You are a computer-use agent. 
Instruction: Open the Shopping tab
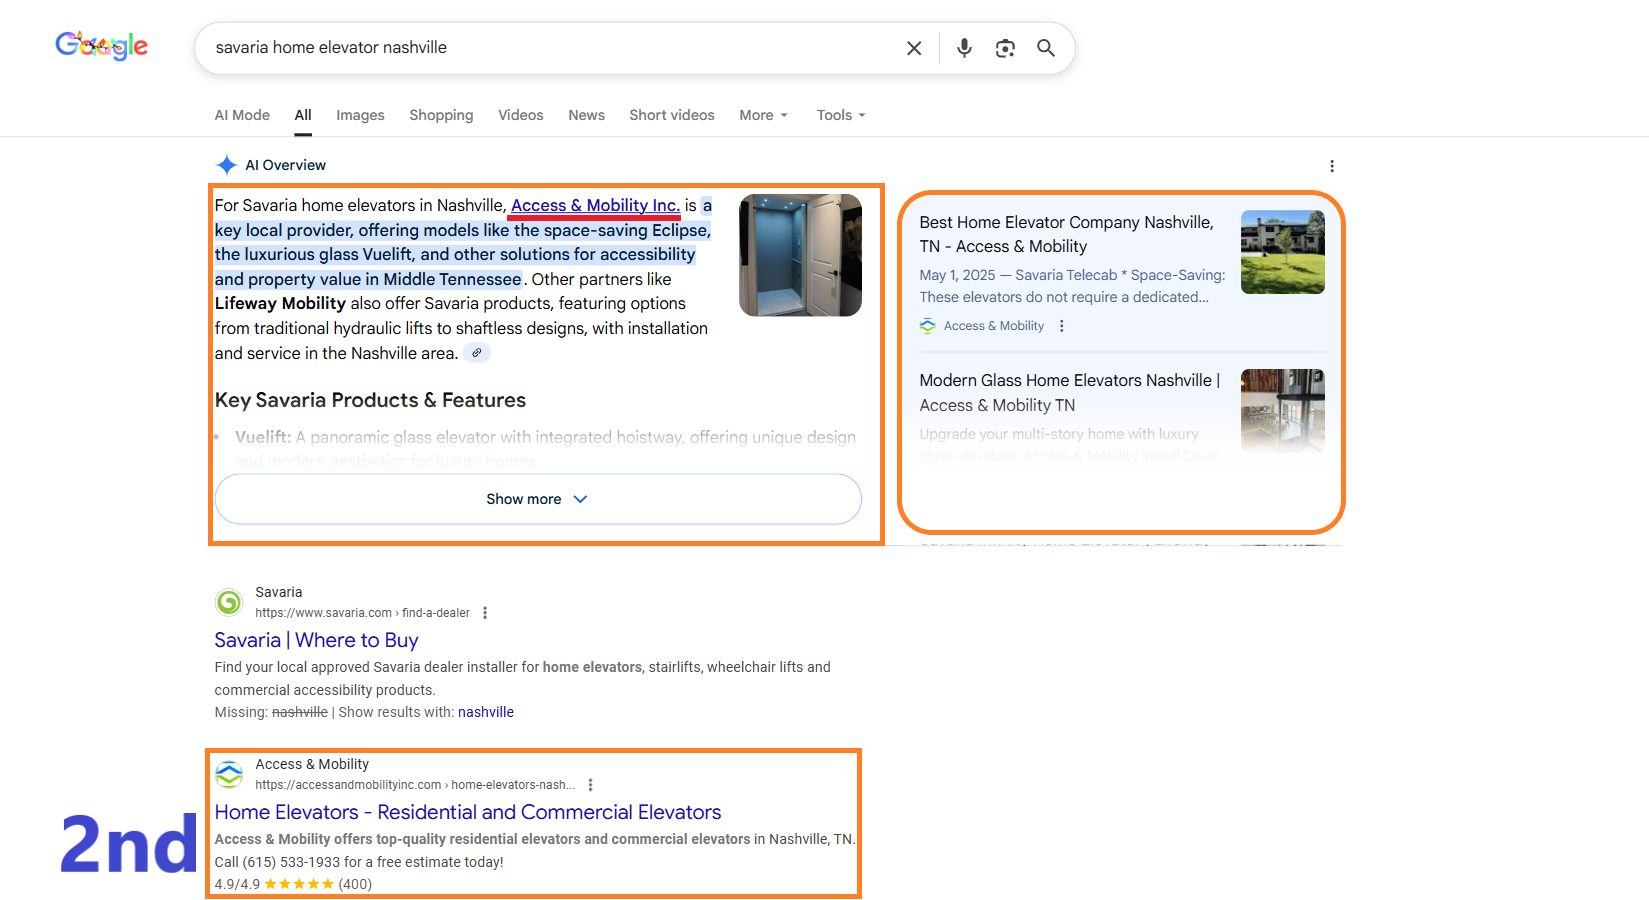point(441,115)
